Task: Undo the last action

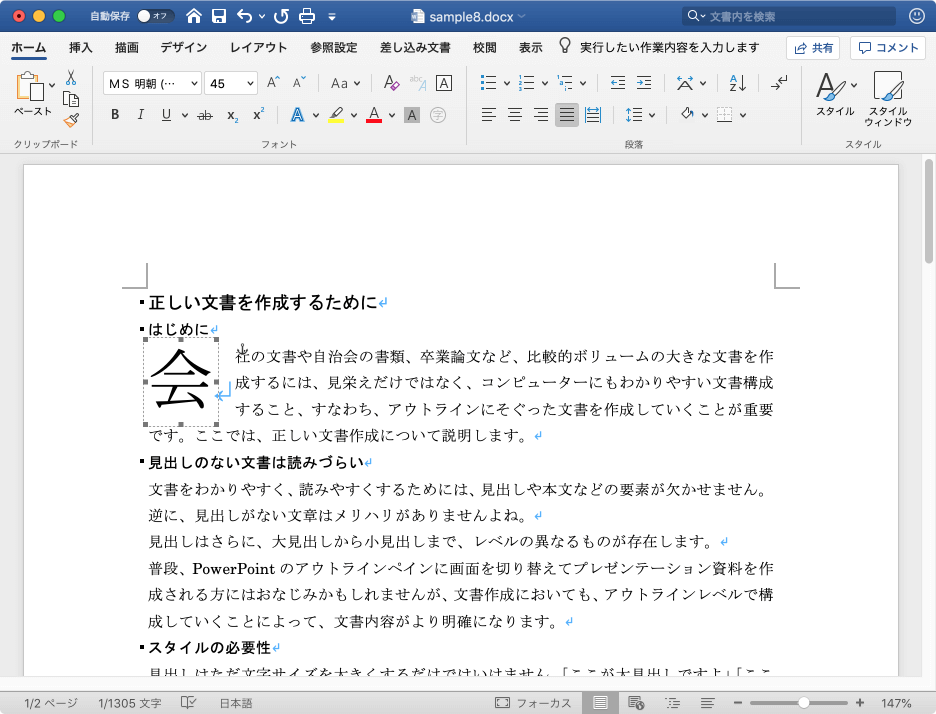Action: tap(245, 16)
